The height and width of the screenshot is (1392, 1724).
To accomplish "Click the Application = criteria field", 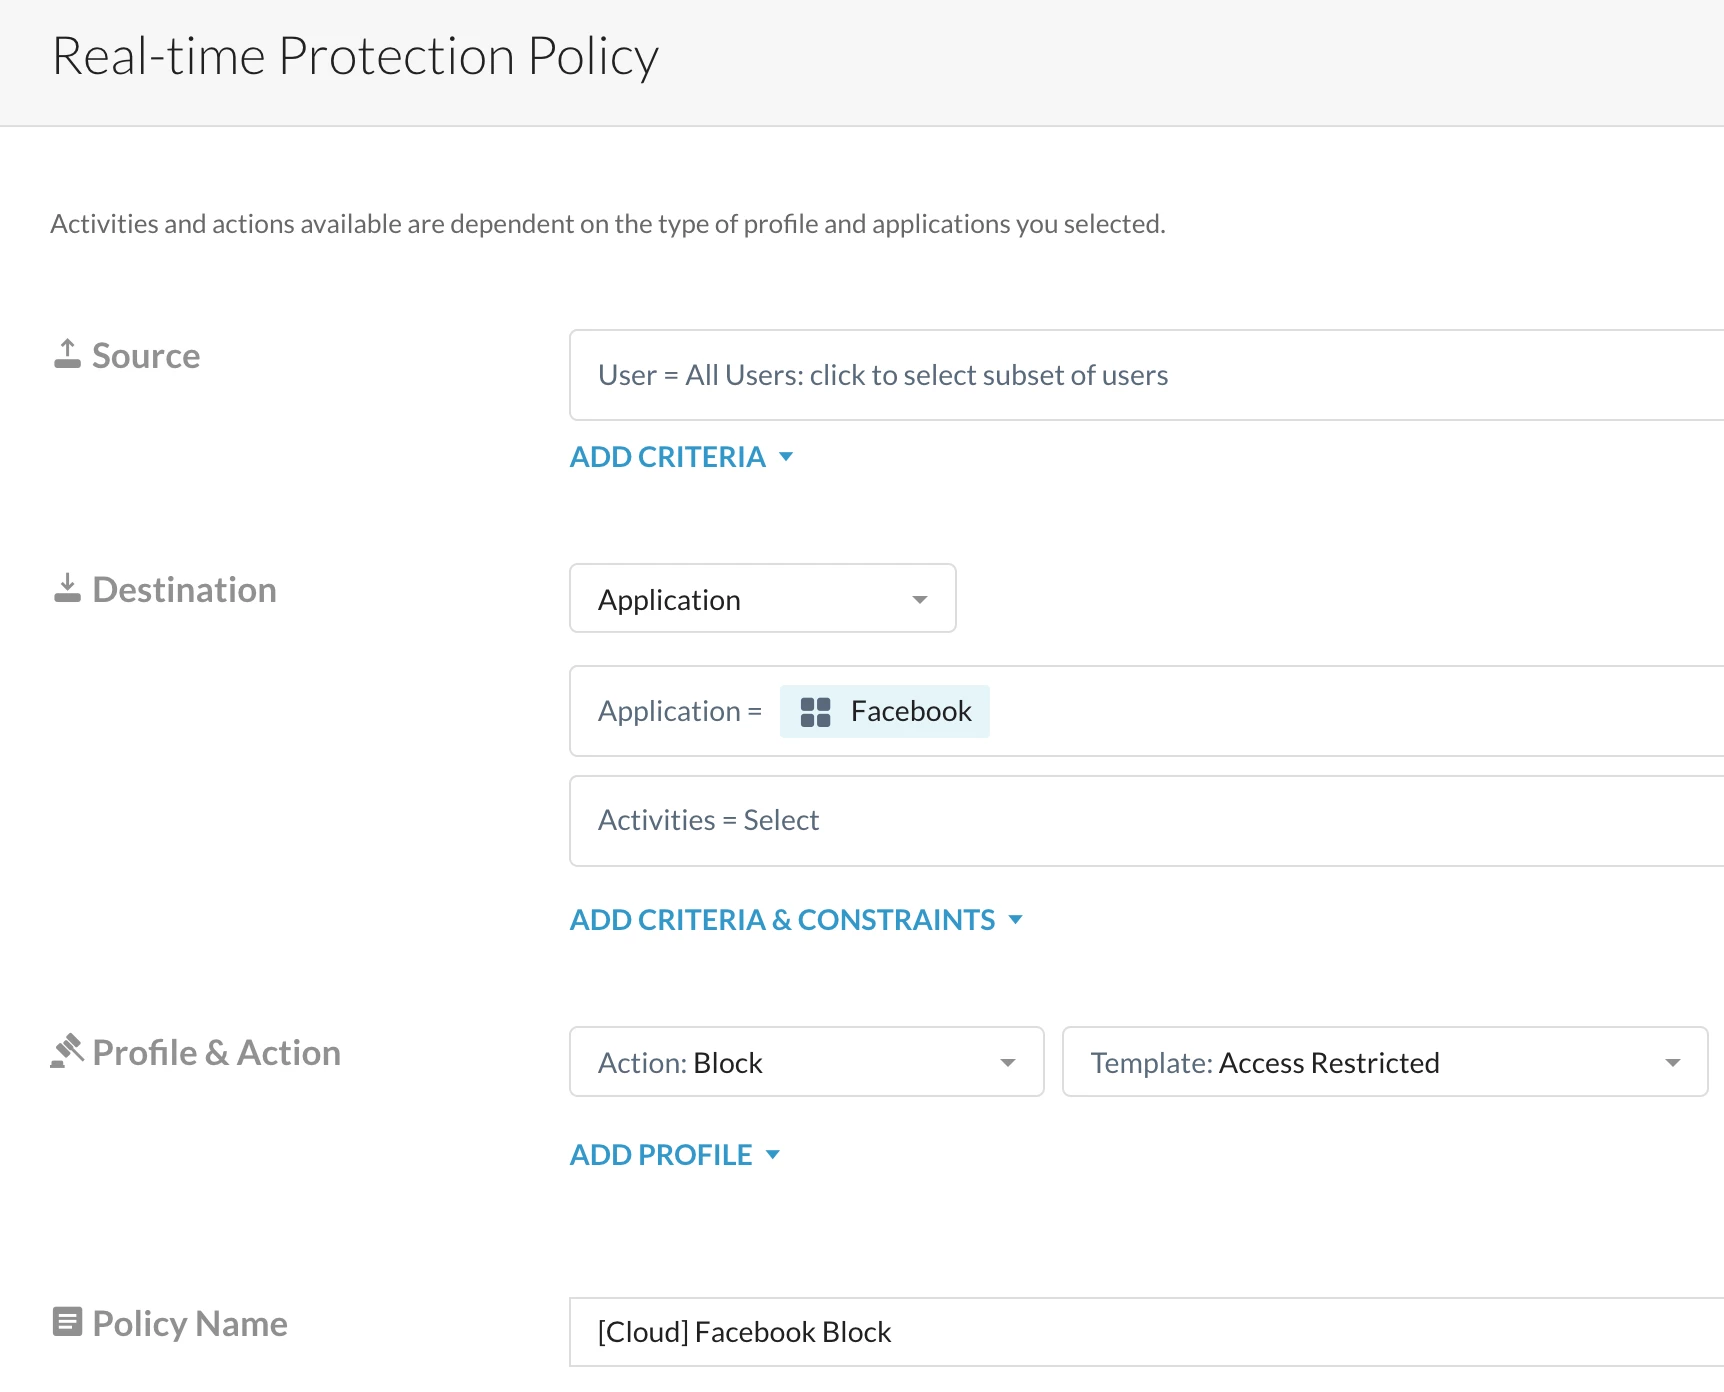I will point(1350,712).
